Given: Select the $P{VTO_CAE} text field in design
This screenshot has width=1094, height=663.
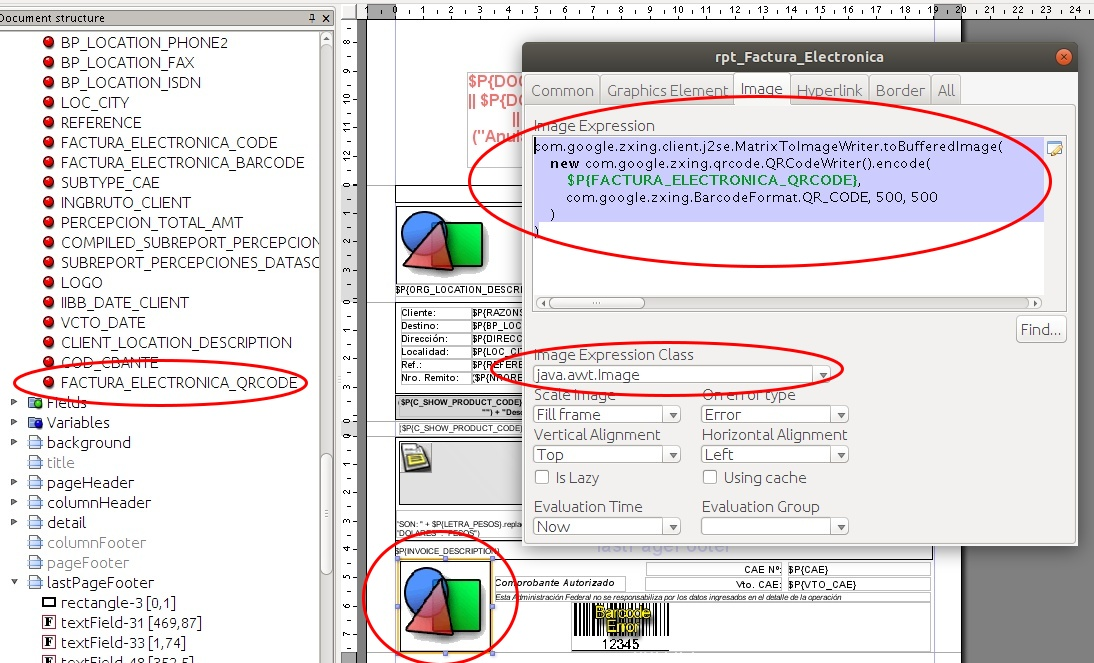Looking at the screenshot, I should pos(858,584).
